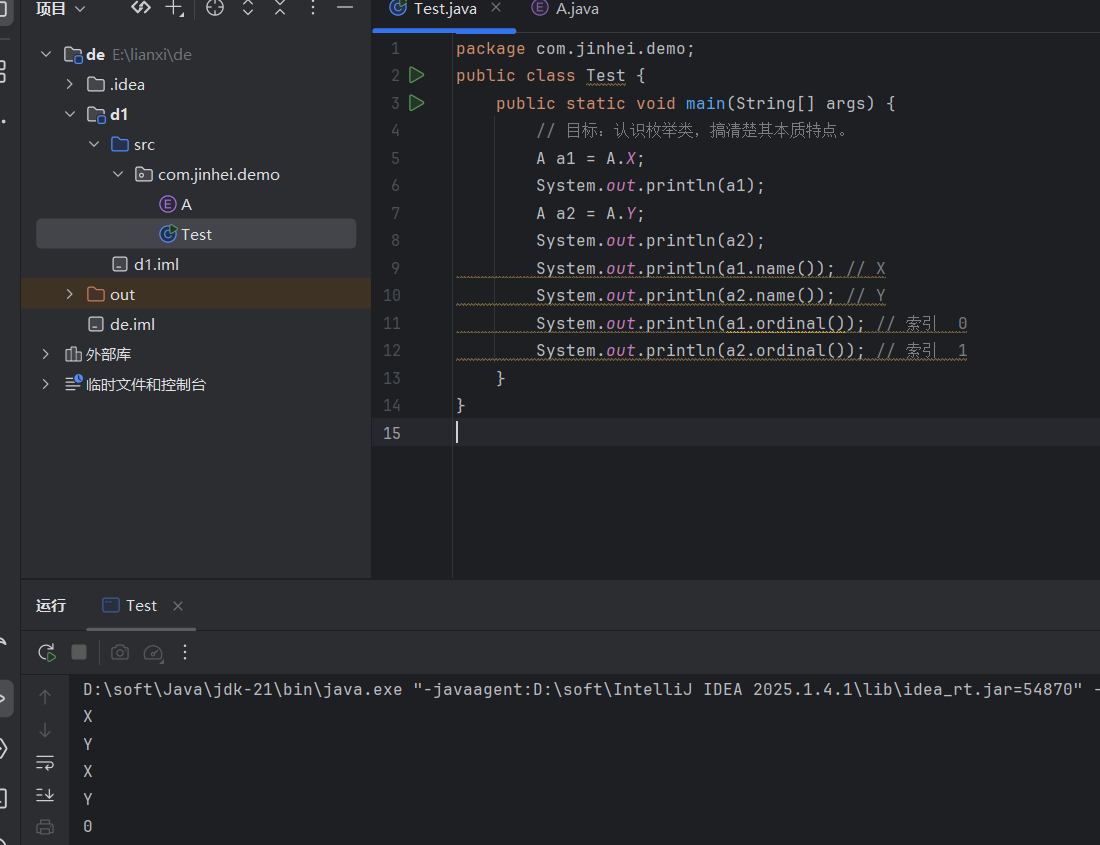This screenshot has width=1100, height=845.
Task: Expand the 外部库 node
Action: (46, 355)
